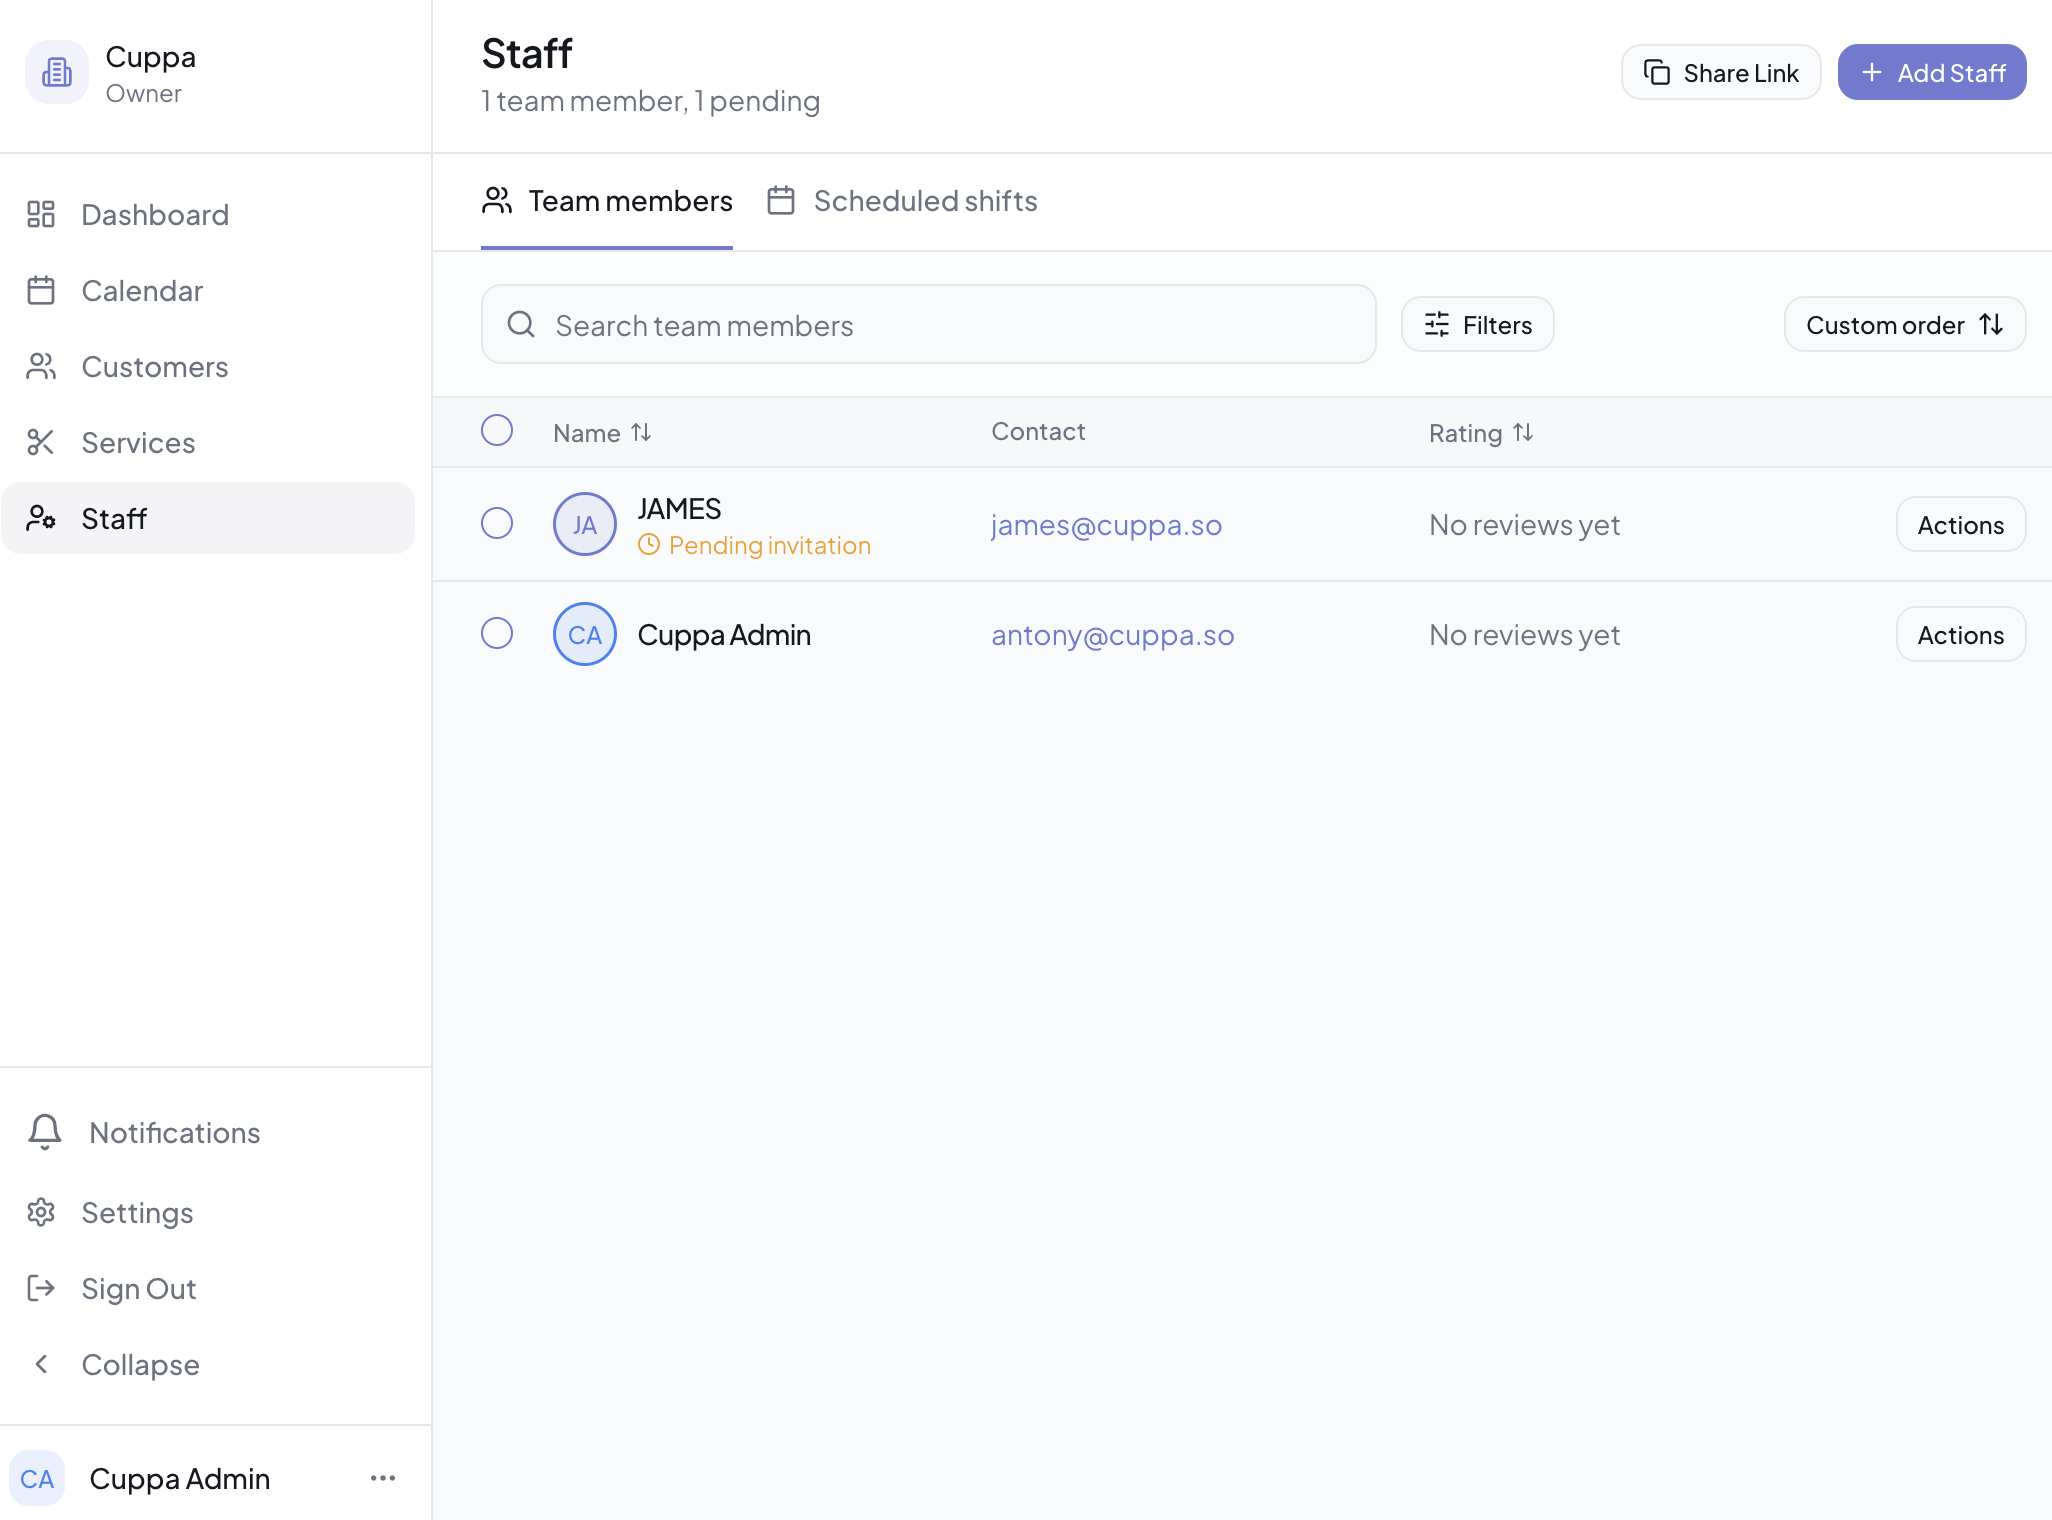This screenshot has width=2052, height=1520.
Task: Toggle the select-all checkbox in table header
Action: coord(497,430)
